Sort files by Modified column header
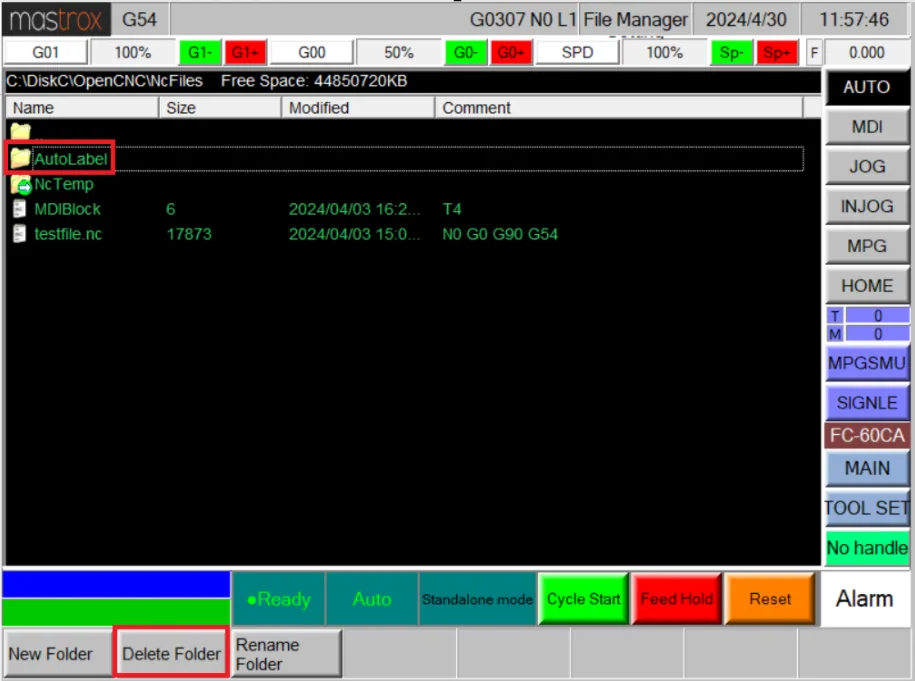 [358, 108]
